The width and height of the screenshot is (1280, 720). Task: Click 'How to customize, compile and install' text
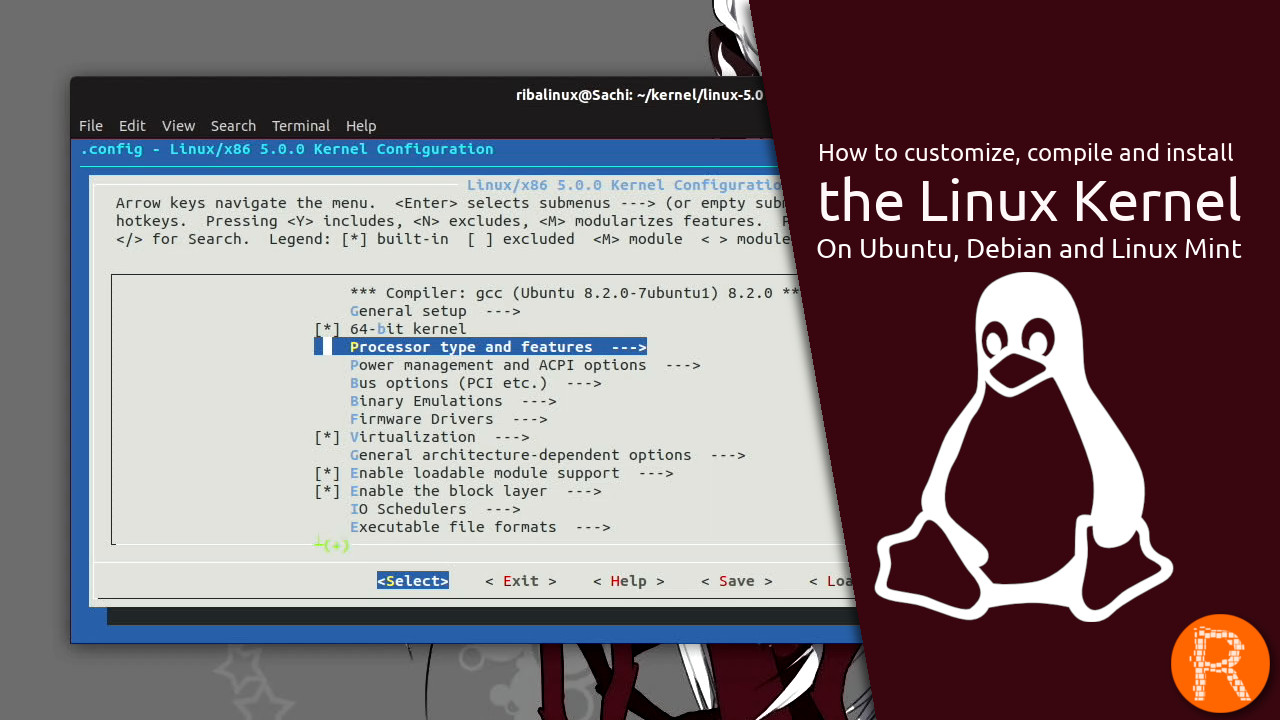1026,153
